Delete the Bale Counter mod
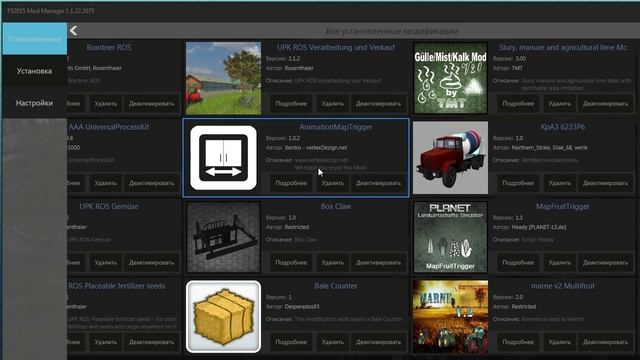This screenshot has width=640, height=360. (332, 342)
